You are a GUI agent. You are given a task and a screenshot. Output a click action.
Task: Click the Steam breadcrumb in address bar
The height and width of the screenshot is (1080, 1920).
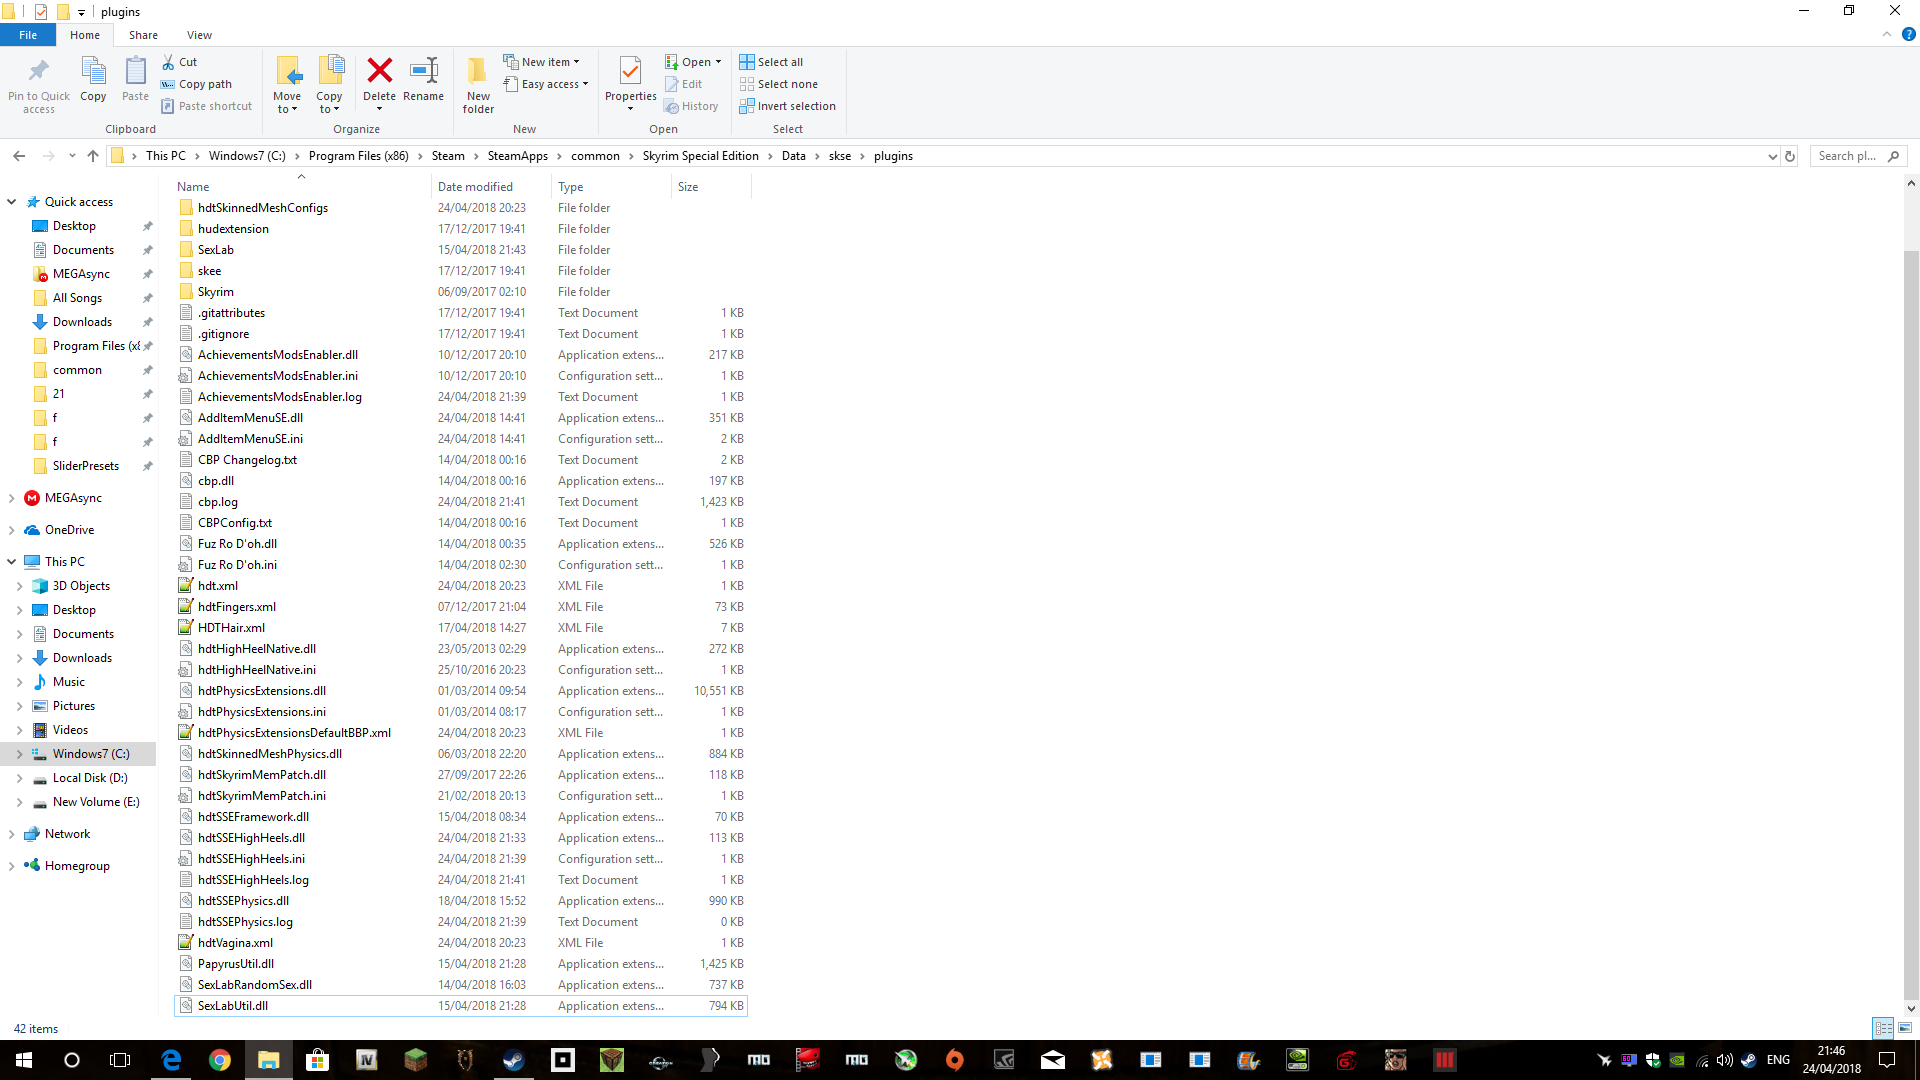coord(448,156)
